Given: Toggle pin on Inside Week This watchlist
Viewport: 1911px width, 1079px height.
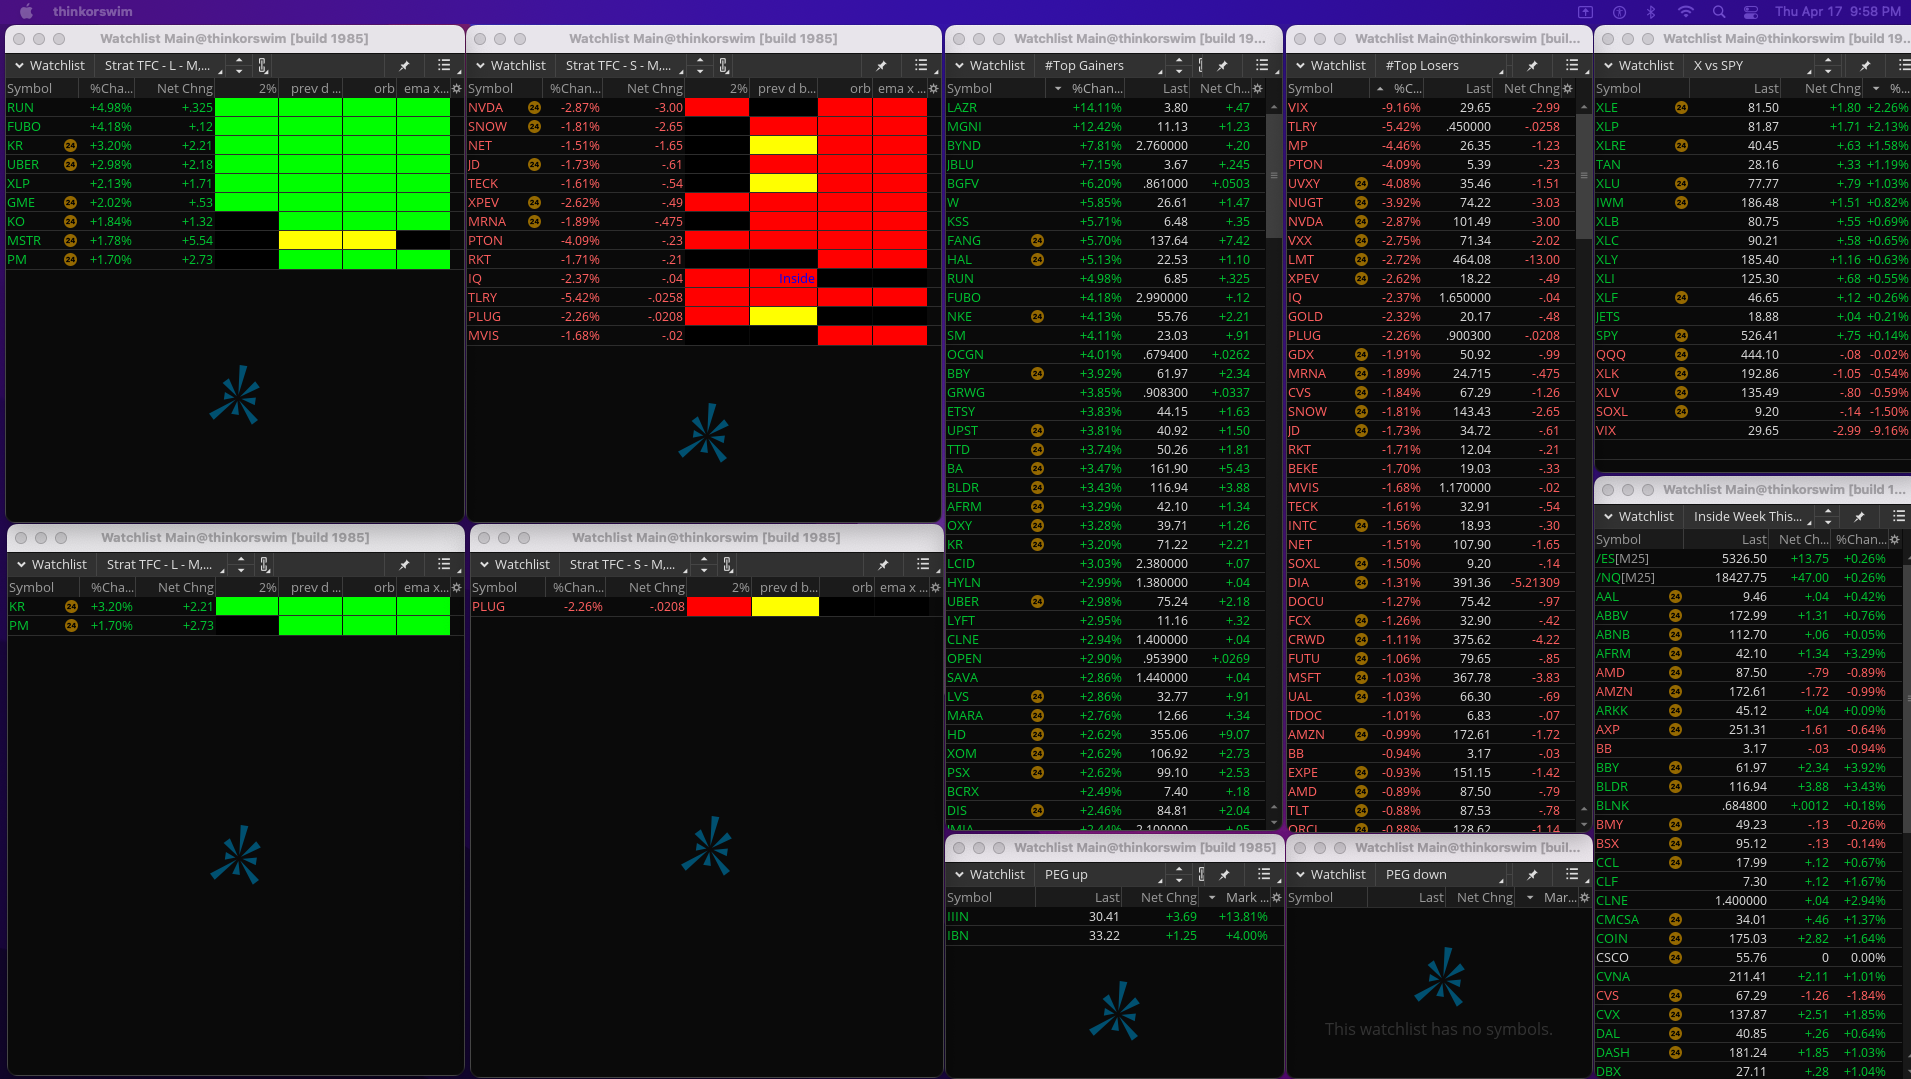Looking at the screenshot, I should pos(1859,517).
